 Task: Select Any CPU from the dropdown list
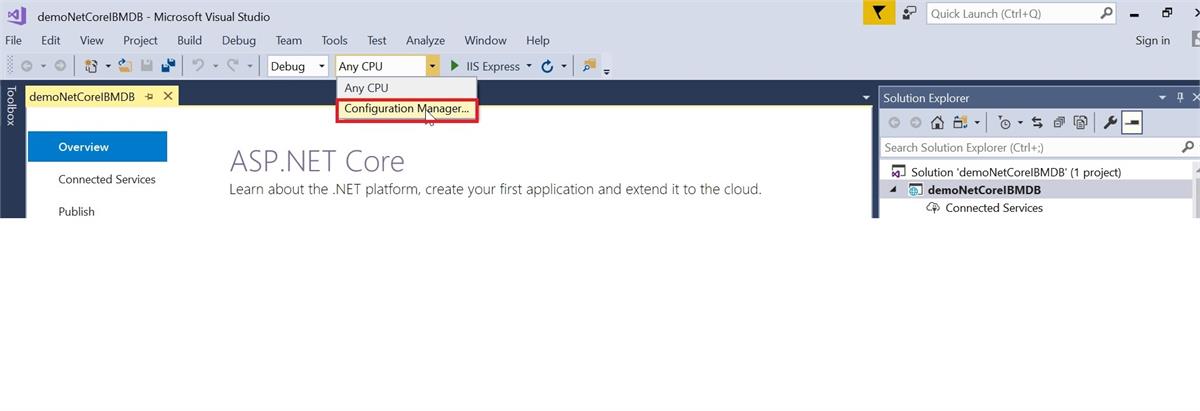tap(407, 89)
